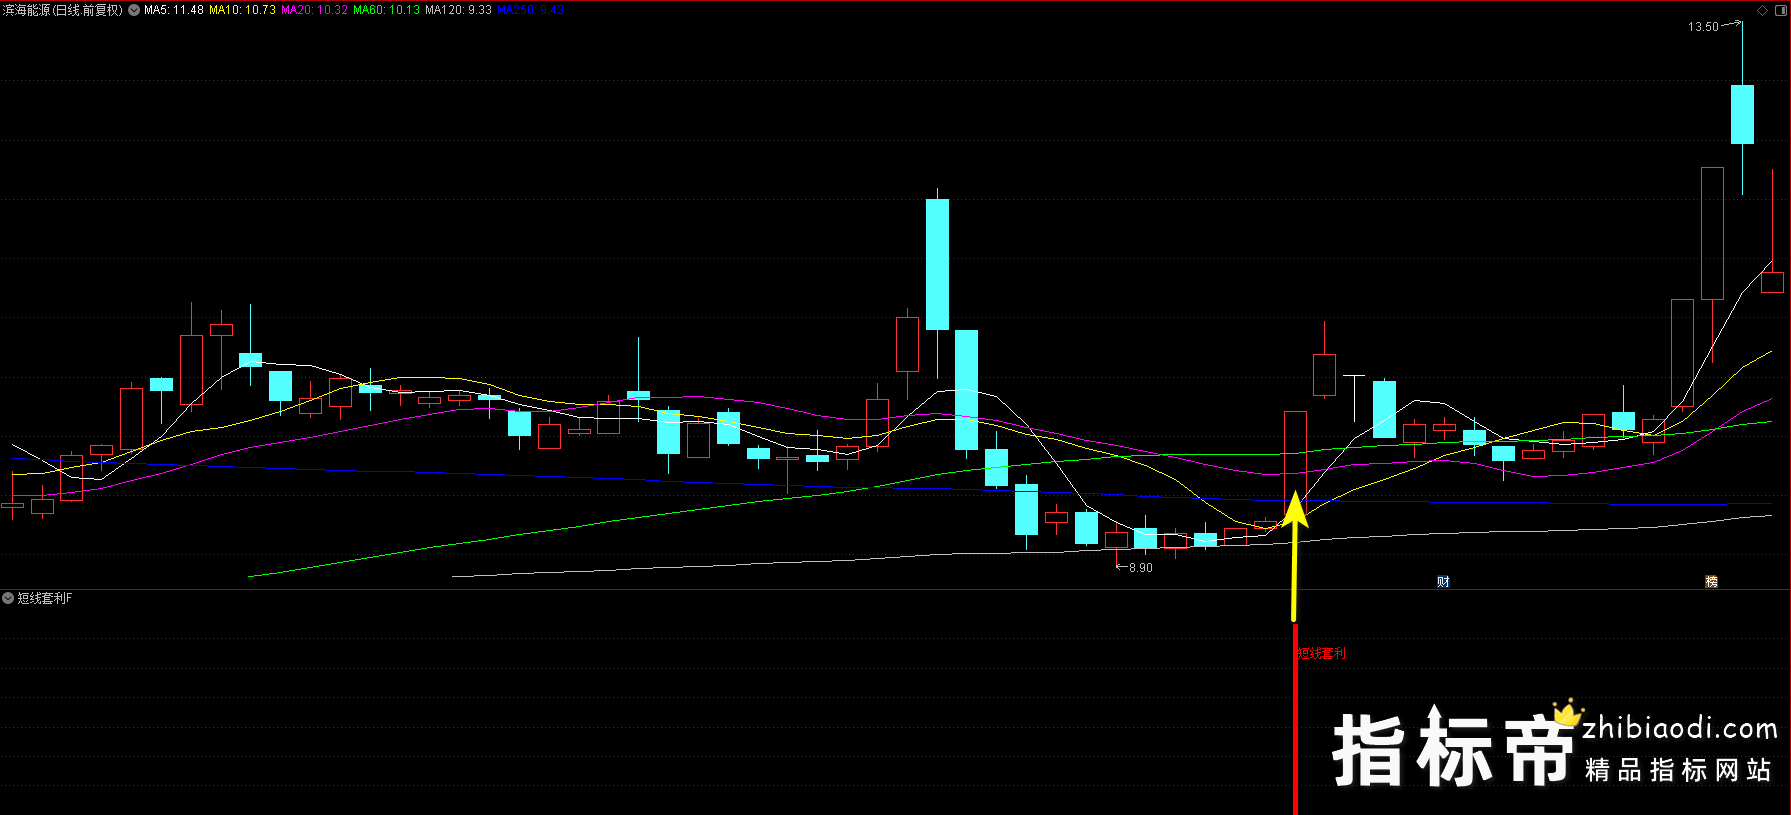
Task: Select the red signal bar in indicator panel
Action: 1295,720
